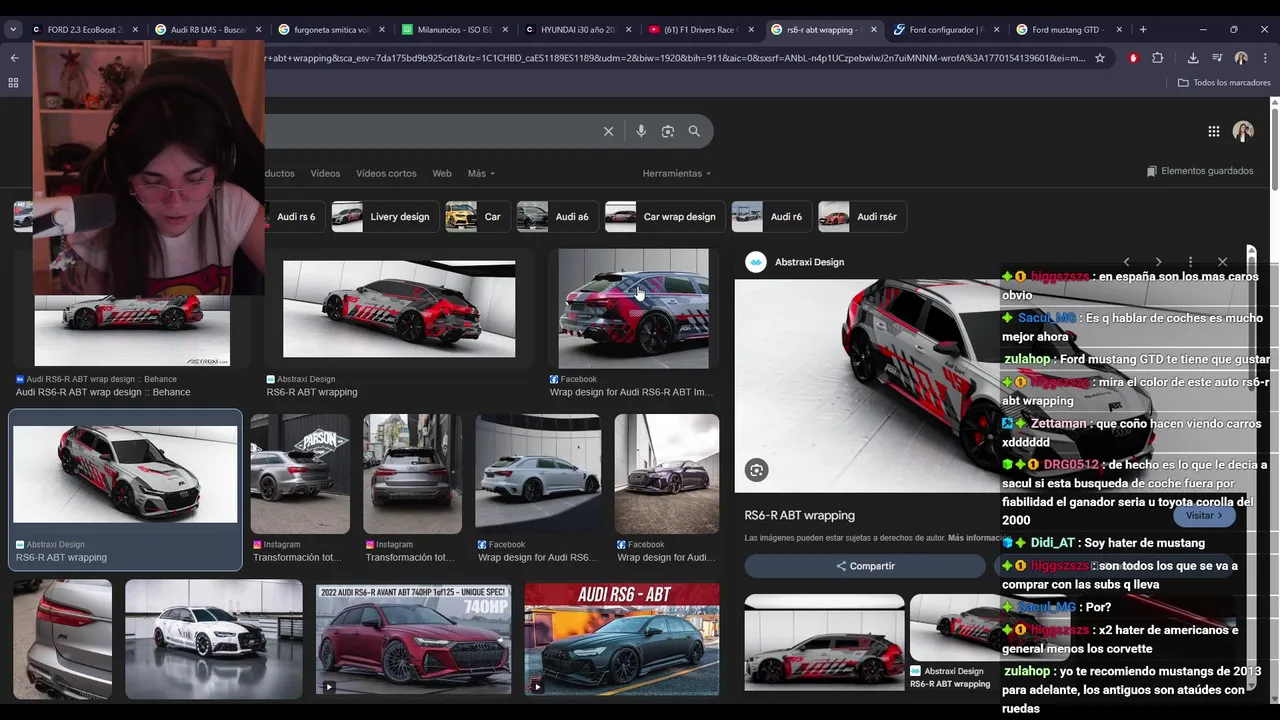Viewport: 1280px width, 720px height.
Task: Apply the Car suggestion chip
Action: [477, 217]
